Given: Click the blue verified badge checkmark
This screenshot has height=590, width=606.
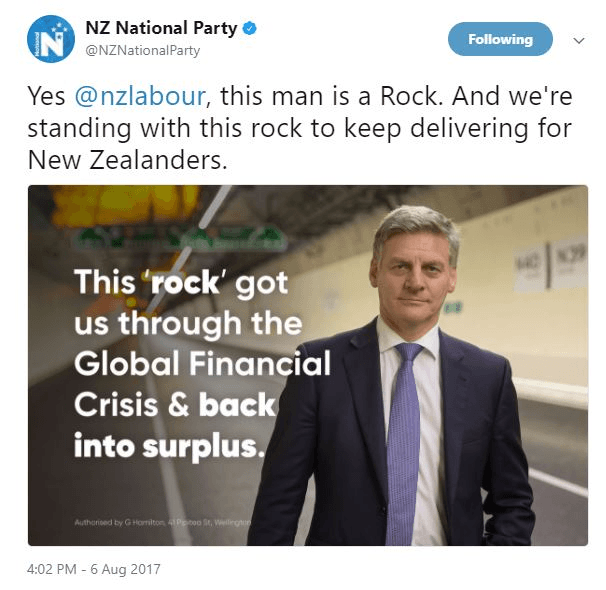Looking at the screenshot, I should click(250, 29).
